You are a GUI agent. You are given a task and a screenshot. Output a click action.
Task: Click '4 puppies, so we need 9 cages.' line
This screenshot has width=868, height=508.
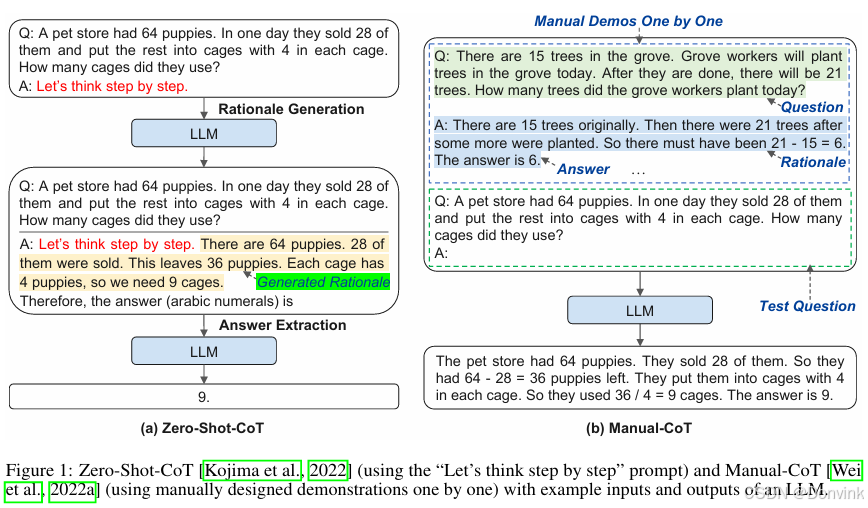click(x=122, y=282)
